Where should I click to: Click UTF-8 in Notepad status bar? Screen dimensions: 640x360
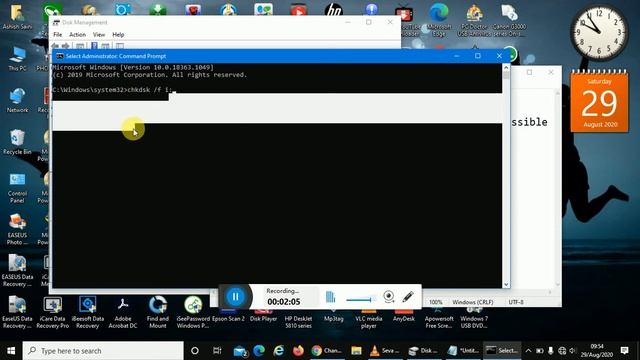tap(516, 302)
